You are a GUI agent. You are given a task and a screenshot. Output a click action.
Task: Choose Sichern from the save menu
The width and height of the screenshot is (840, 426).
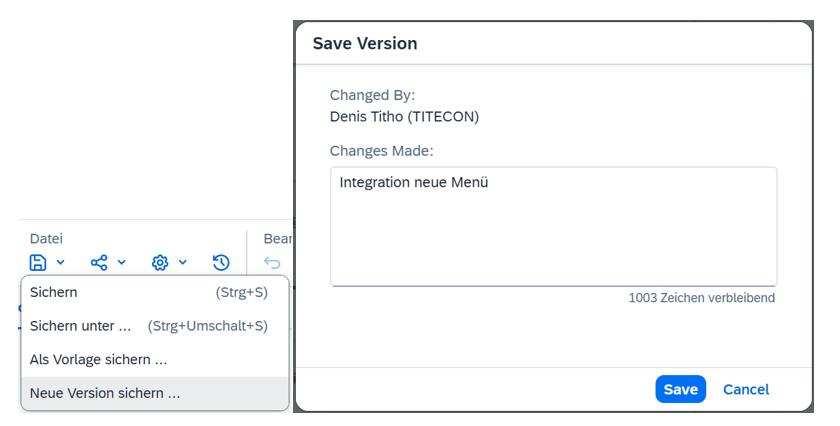click(x=54, y=292)
